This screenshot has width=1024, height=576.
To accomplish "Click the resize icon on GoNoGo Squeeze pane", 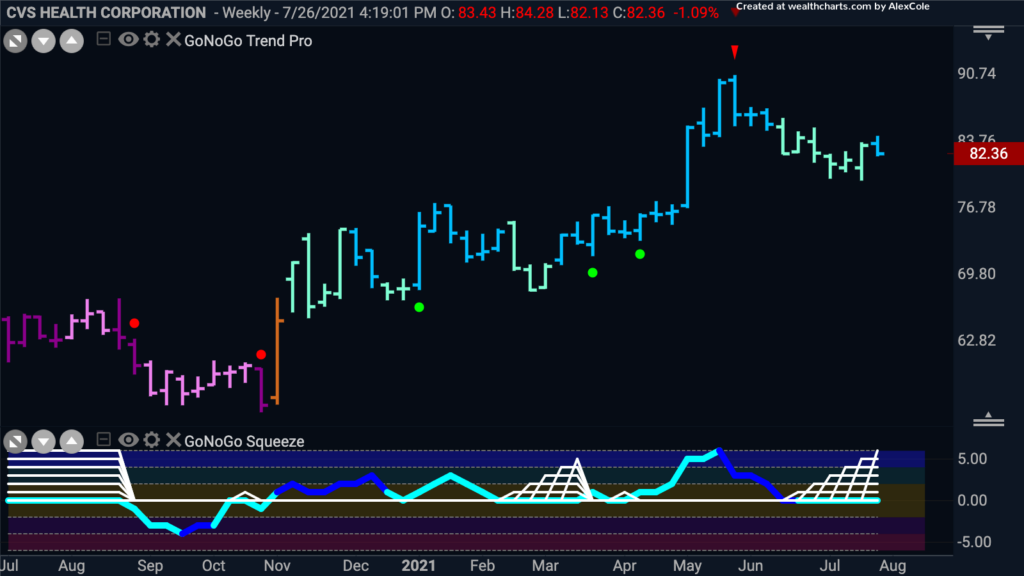I will 15,442.
